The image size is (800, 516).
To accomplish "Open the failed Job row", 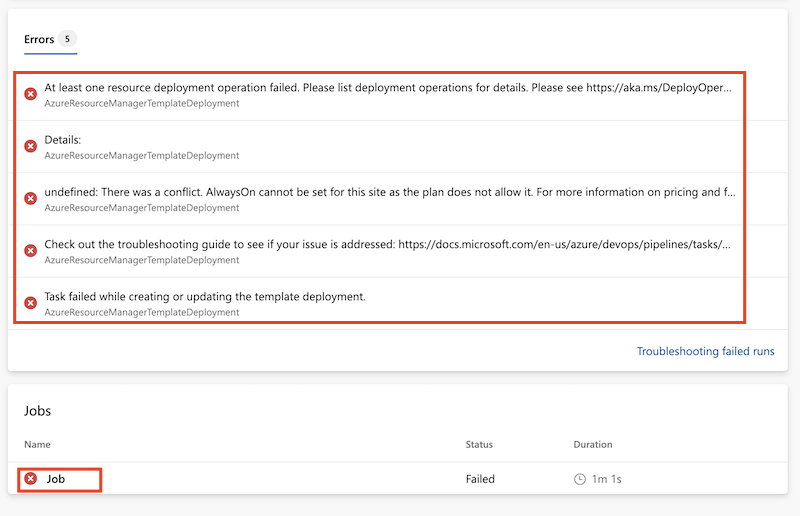I will (397, 479).
